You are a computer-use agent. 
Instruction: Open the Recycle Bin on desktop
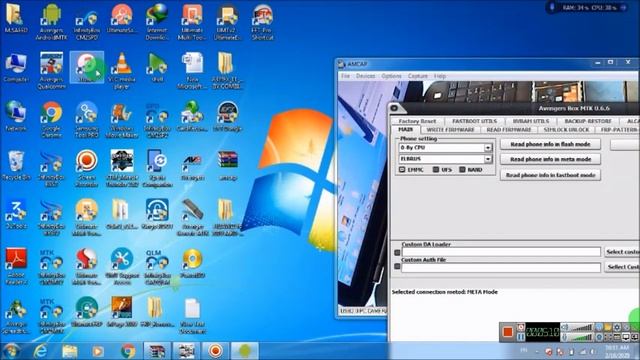16,165
